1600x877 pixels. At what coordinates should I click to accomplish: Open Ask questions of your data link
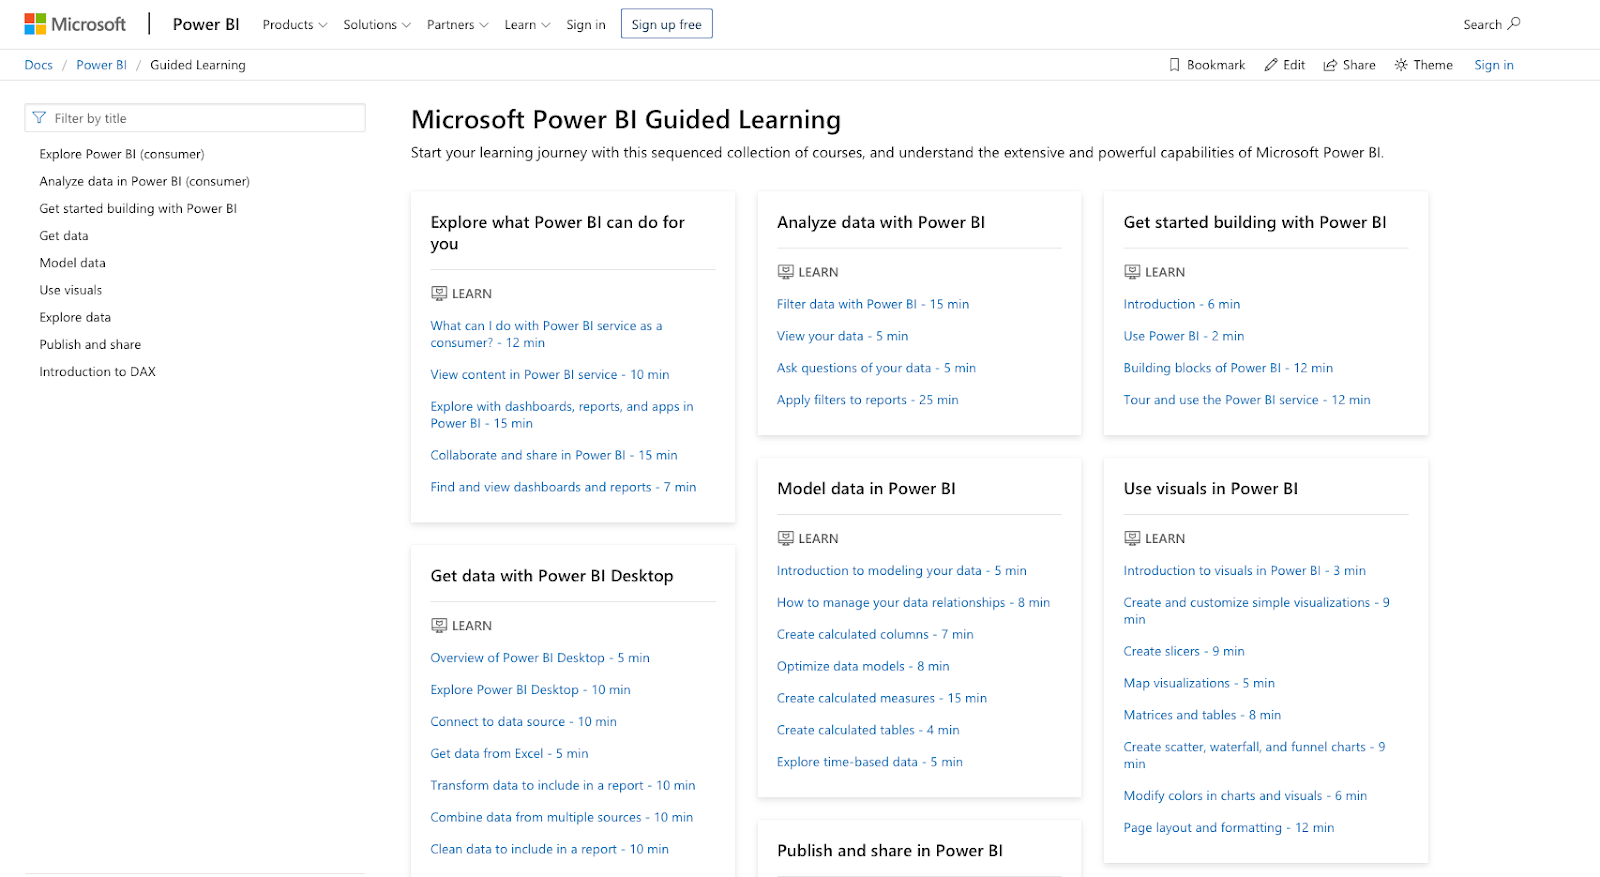pos(876,368)
